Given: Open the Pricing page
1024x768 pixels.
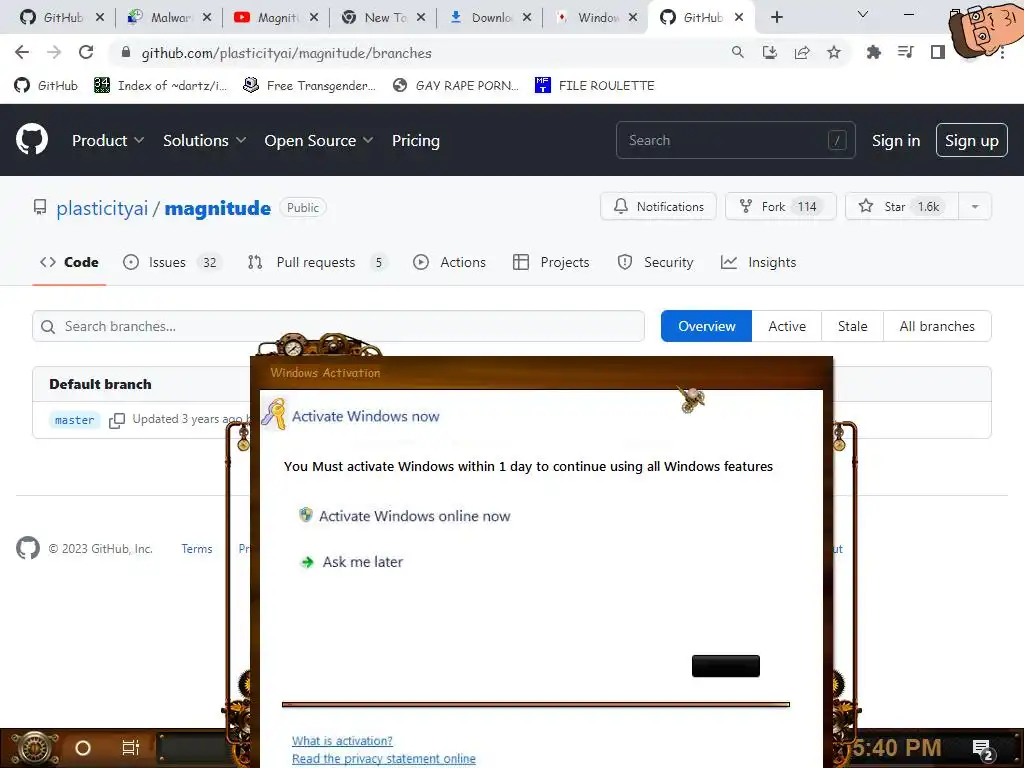Looking at the screenshot, I should pyautogui.click(x=416, y=140).
